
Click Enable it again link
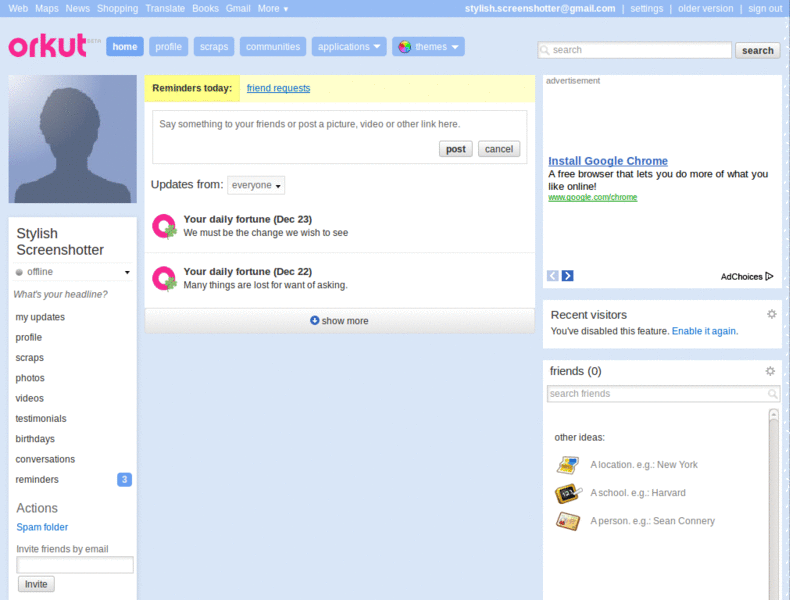tap(704, 331)
